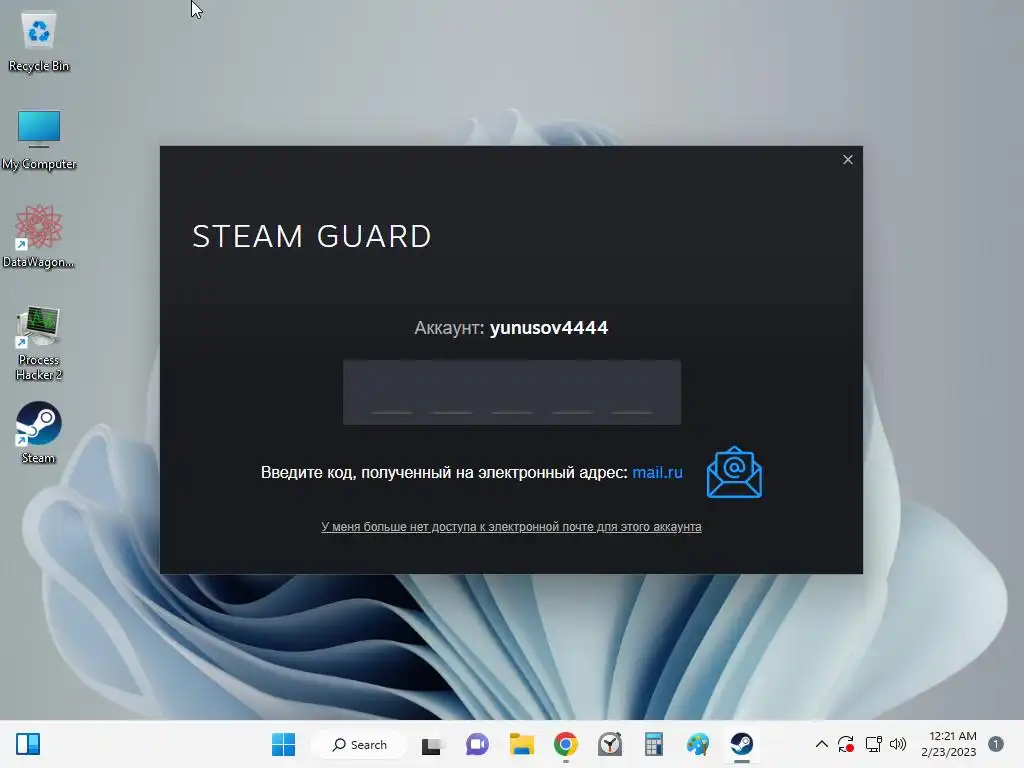1024x768 pixels.
Task: Open Task View from the taskbar
Action: (x=431, y=744)
